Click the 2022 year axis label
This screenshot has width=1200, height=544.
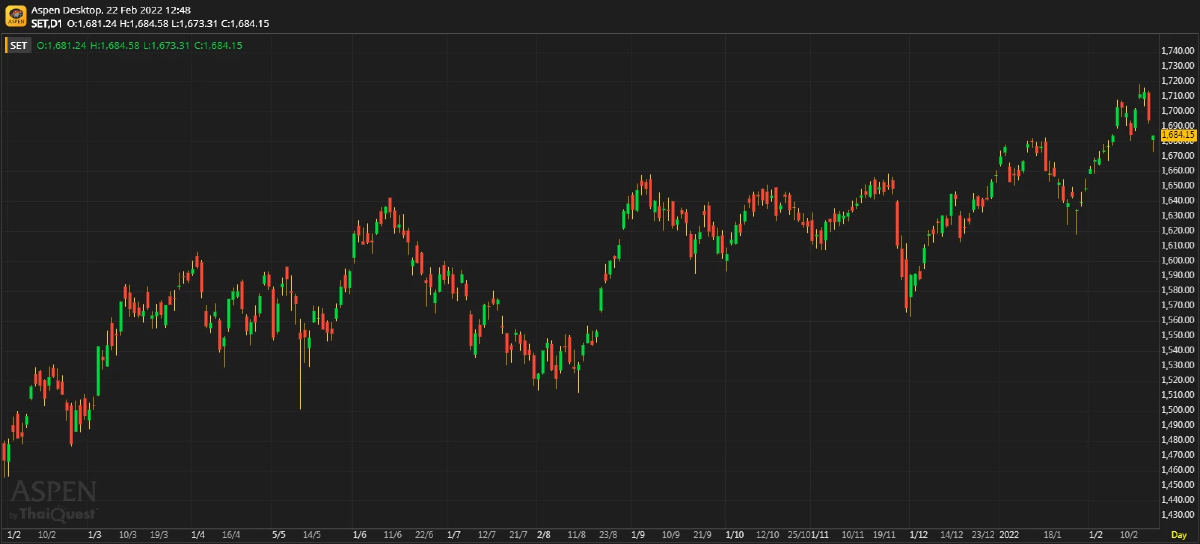[1011, 536]
